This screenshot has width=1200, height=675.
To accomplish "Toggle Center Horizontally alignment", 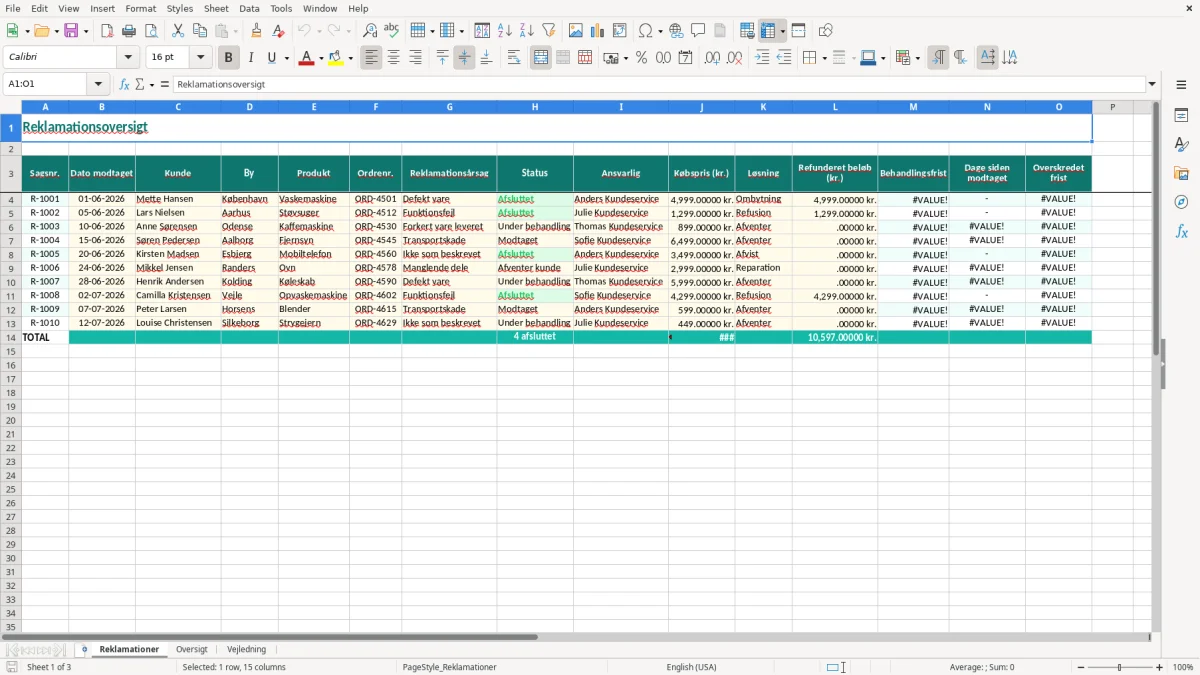I will point(393,58).
